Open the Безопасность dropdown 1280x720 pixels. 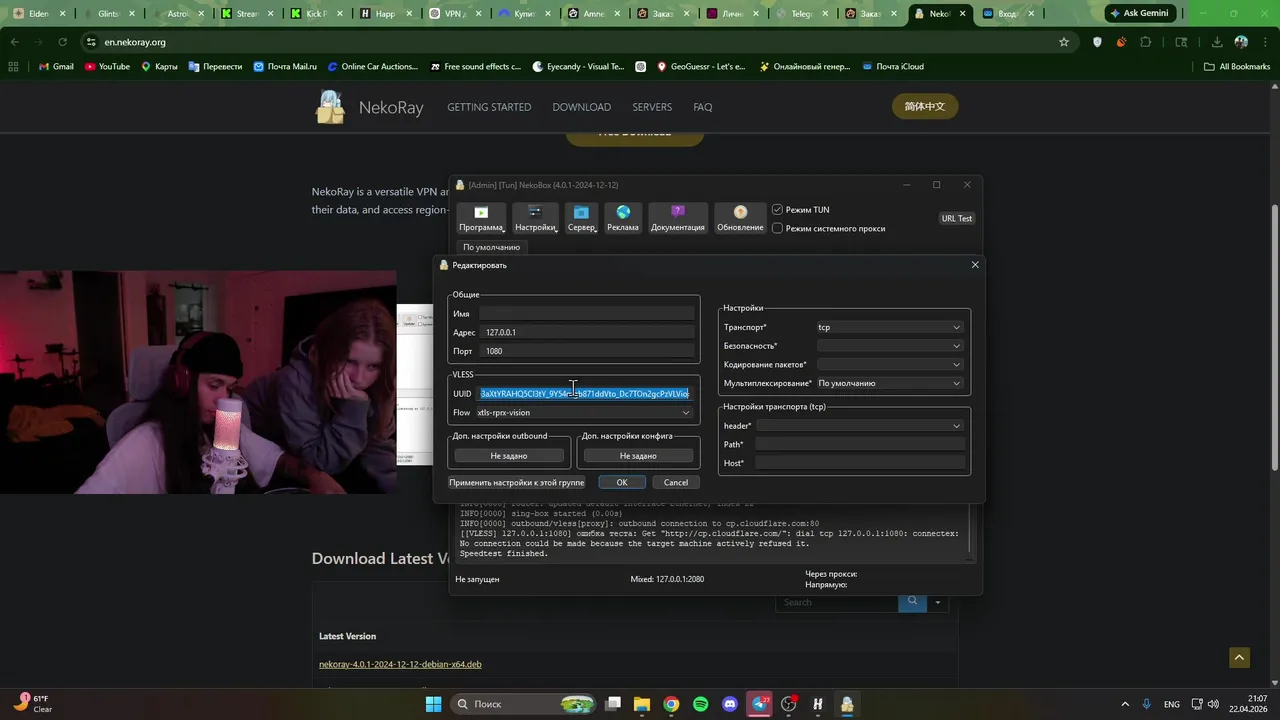click(x=890, y=346)
